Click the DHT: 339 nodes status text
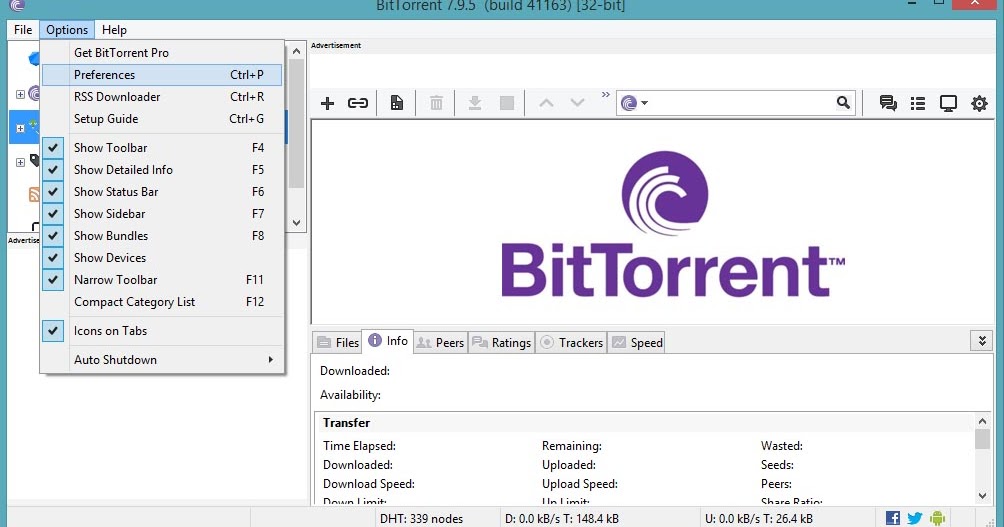The image size is (1004, 527). point(421,519)
